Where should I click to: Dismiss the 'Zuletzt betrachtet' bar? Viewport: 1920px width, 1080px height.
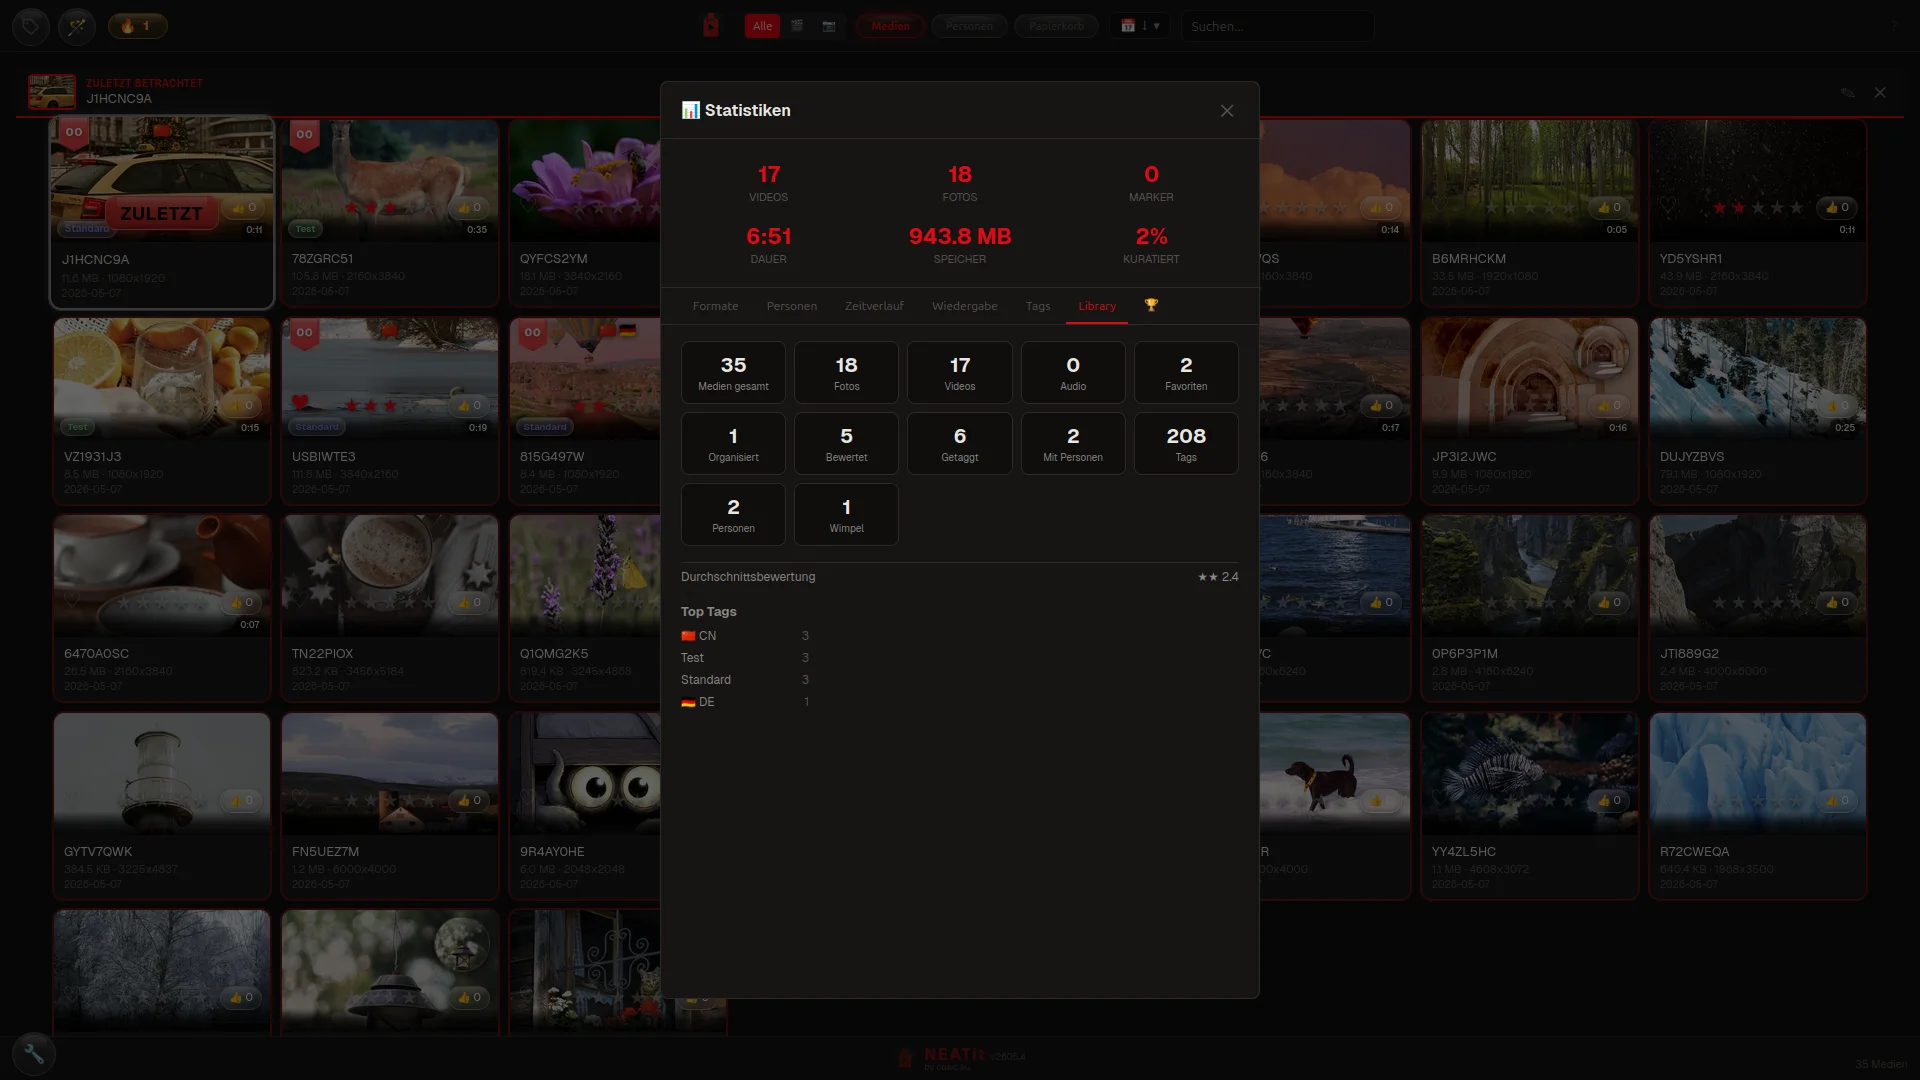coord(1880,92)
